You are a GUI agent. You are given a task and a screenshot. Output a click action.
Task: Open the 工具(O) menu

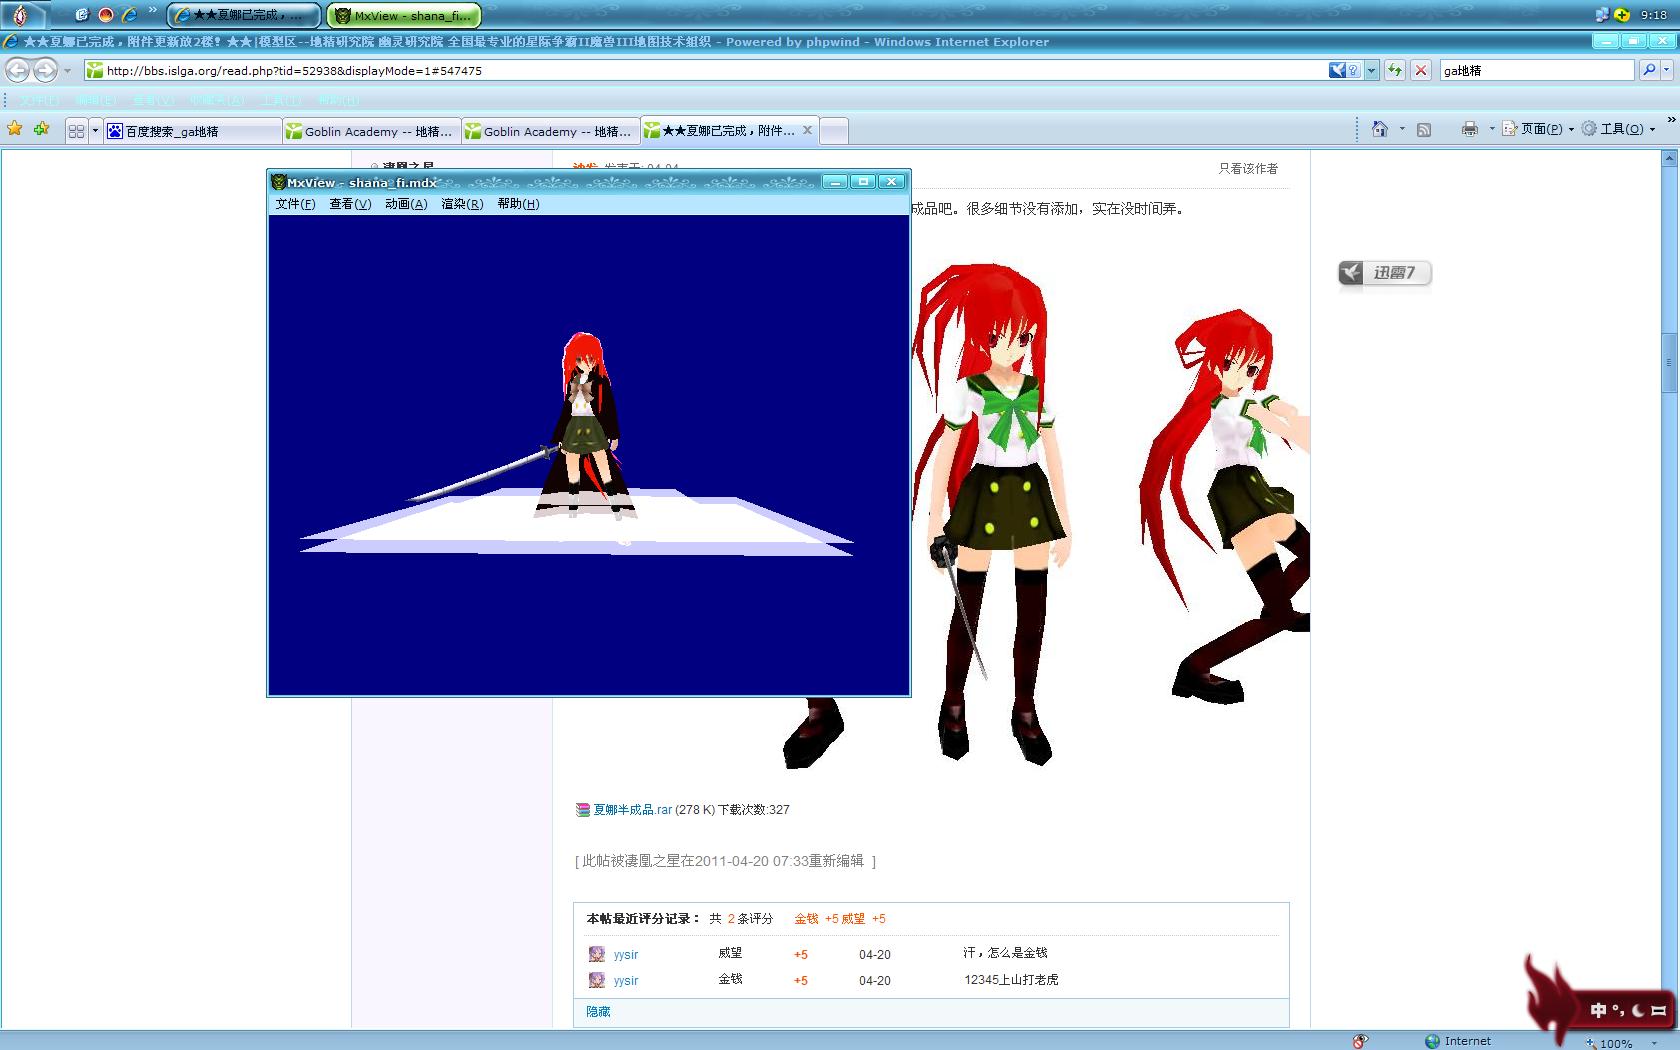click(x=1617, y=129)
